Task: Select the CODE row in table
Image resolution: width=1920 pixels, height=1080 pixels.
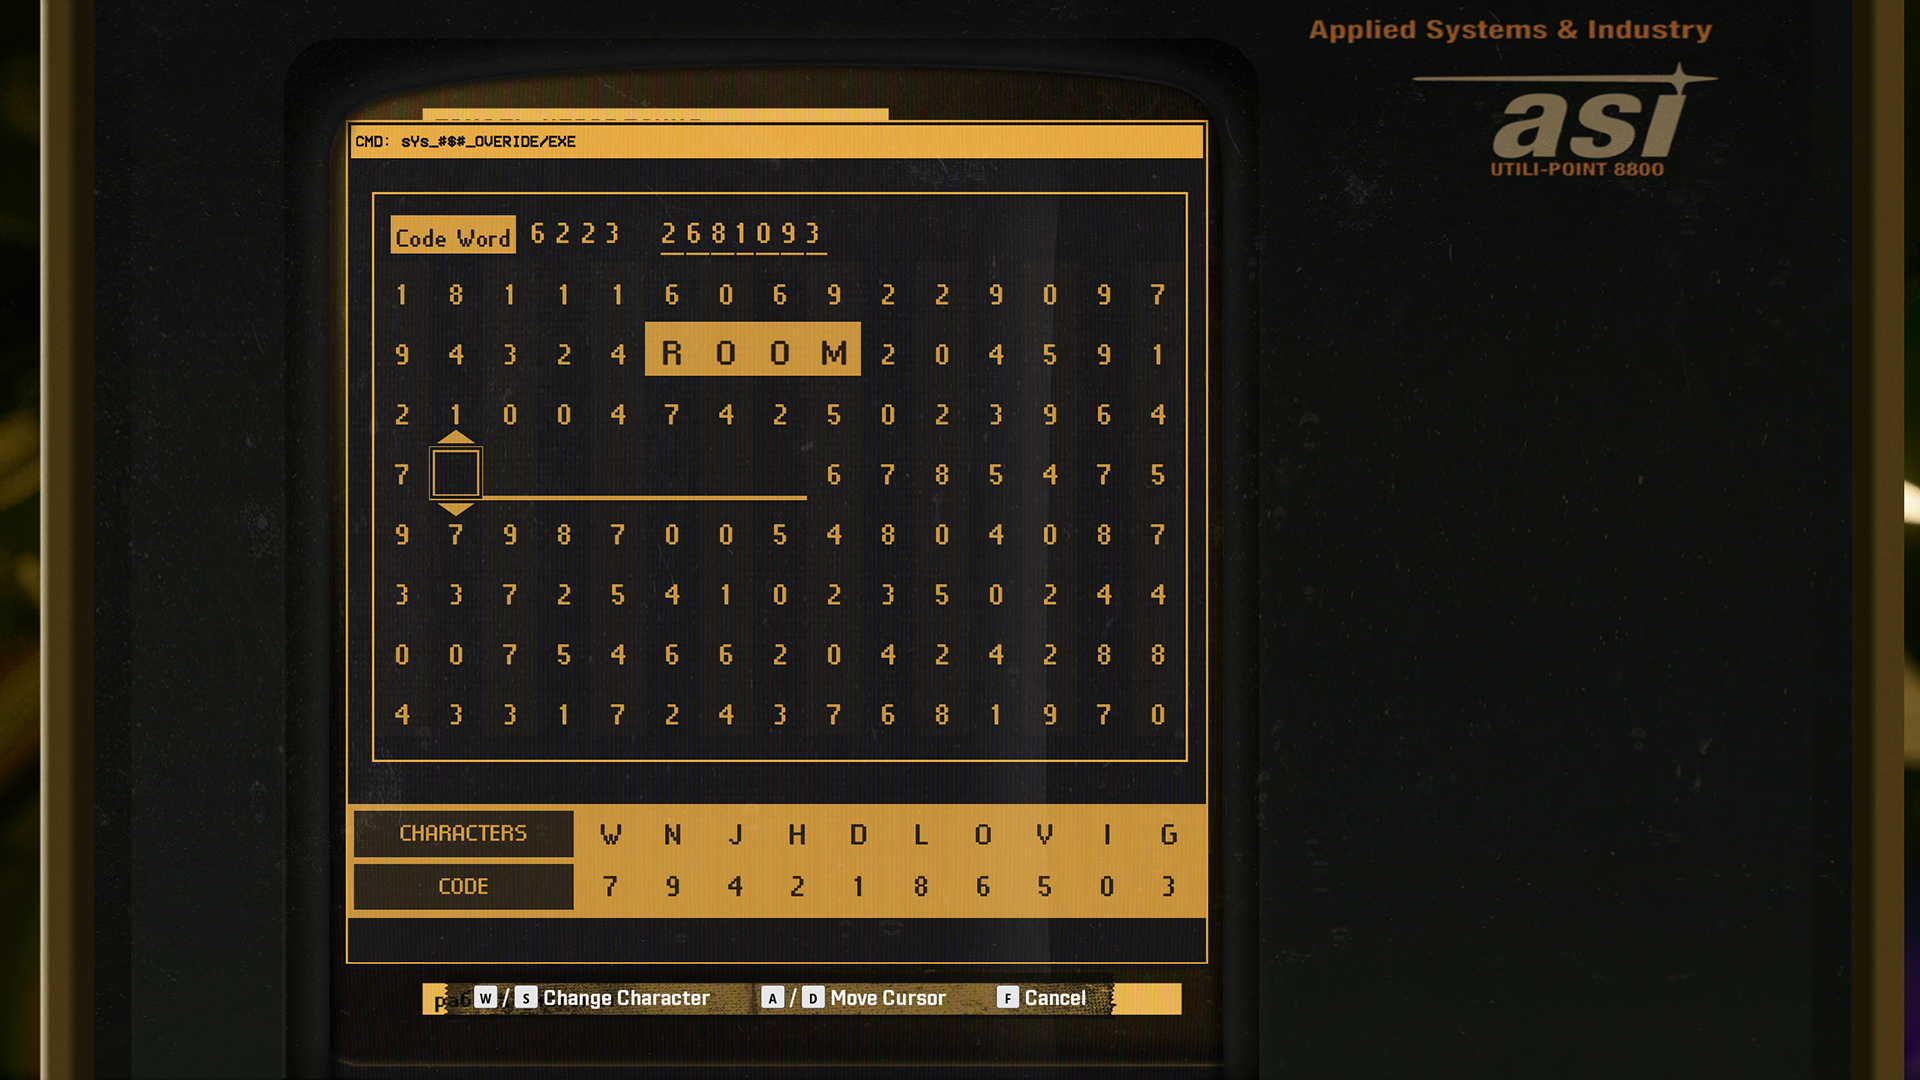Action: click(463, 884)
